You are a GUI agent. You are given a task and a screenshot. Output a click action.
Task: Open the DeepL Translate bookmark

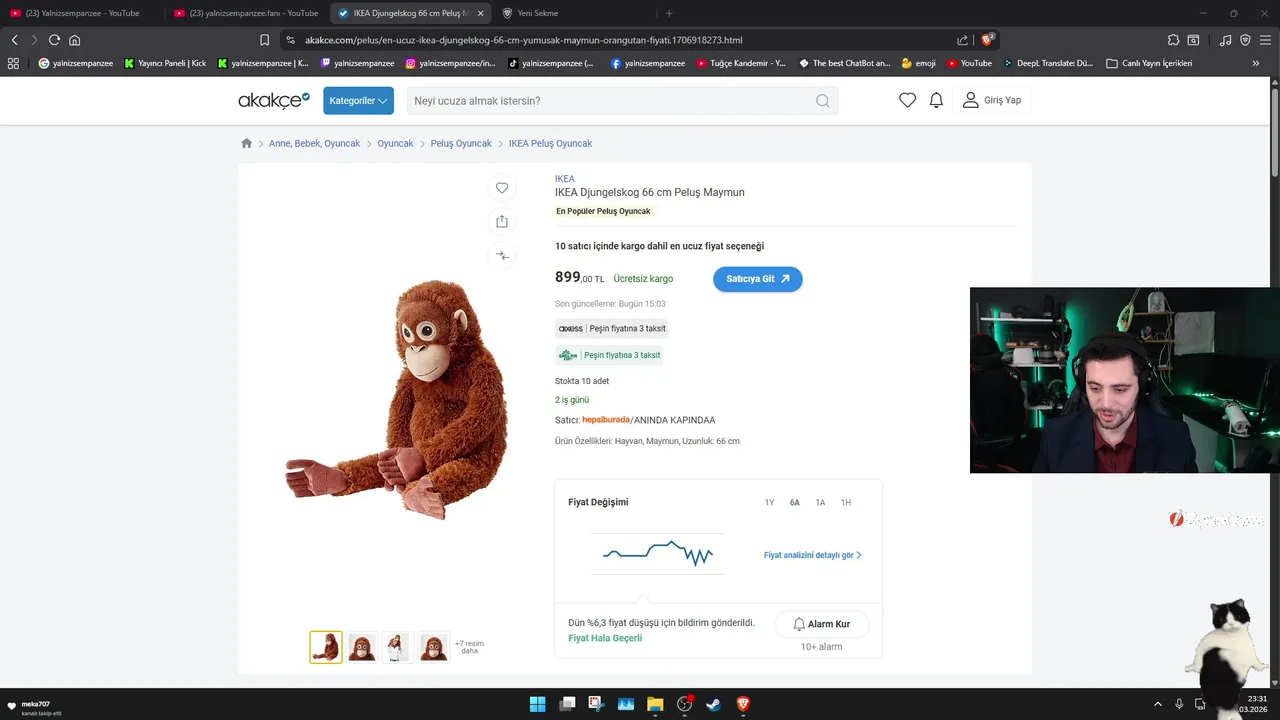[1047, 63]
